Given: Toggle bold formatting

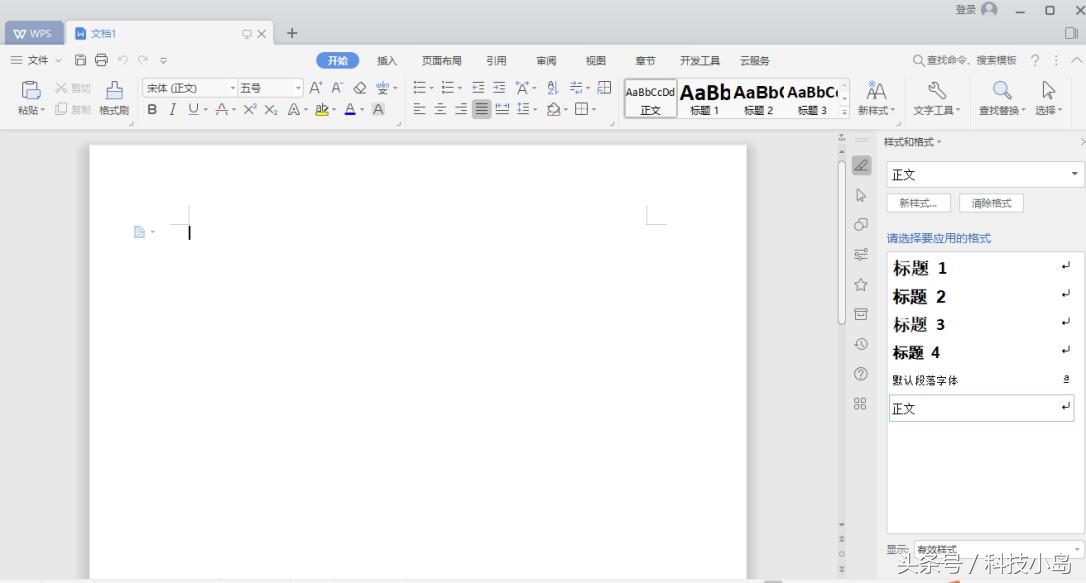Looking at the screenshot, I should coord(152,110).
